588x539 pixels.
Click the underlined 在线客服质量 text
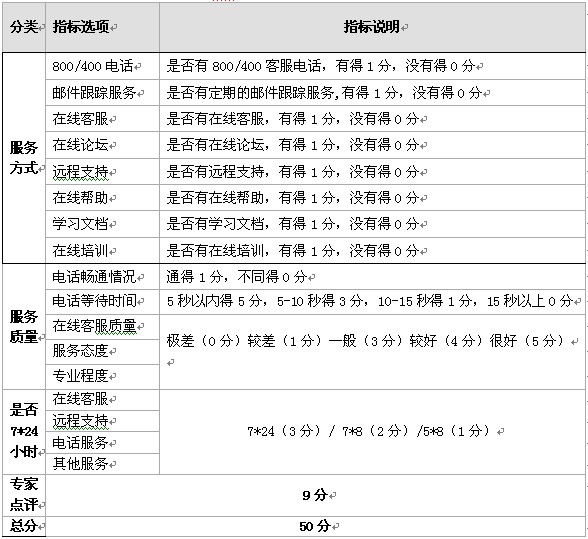(94, 326)
